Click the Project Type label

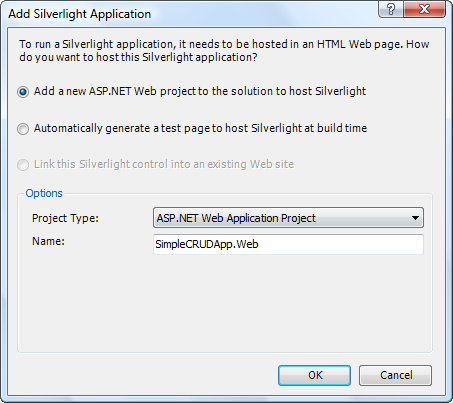(65, 218)
